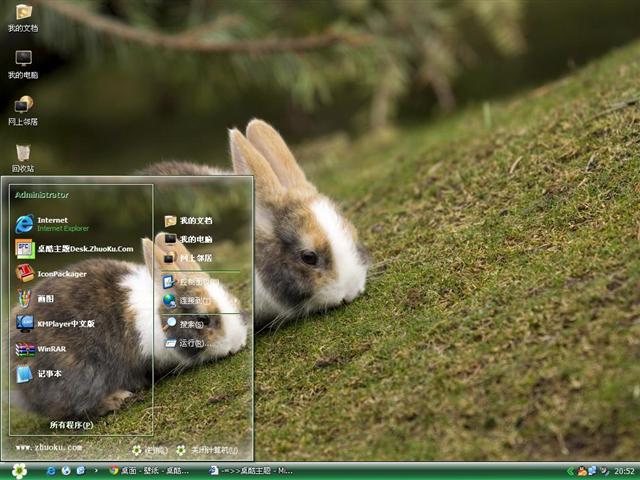
Task: Click the 注销 (Log off) button
Action: 150,450
